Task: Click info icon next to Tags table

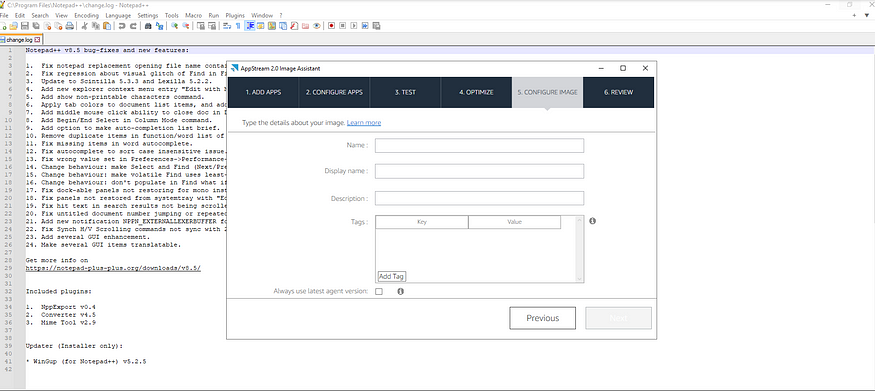Action: [593, 221]
